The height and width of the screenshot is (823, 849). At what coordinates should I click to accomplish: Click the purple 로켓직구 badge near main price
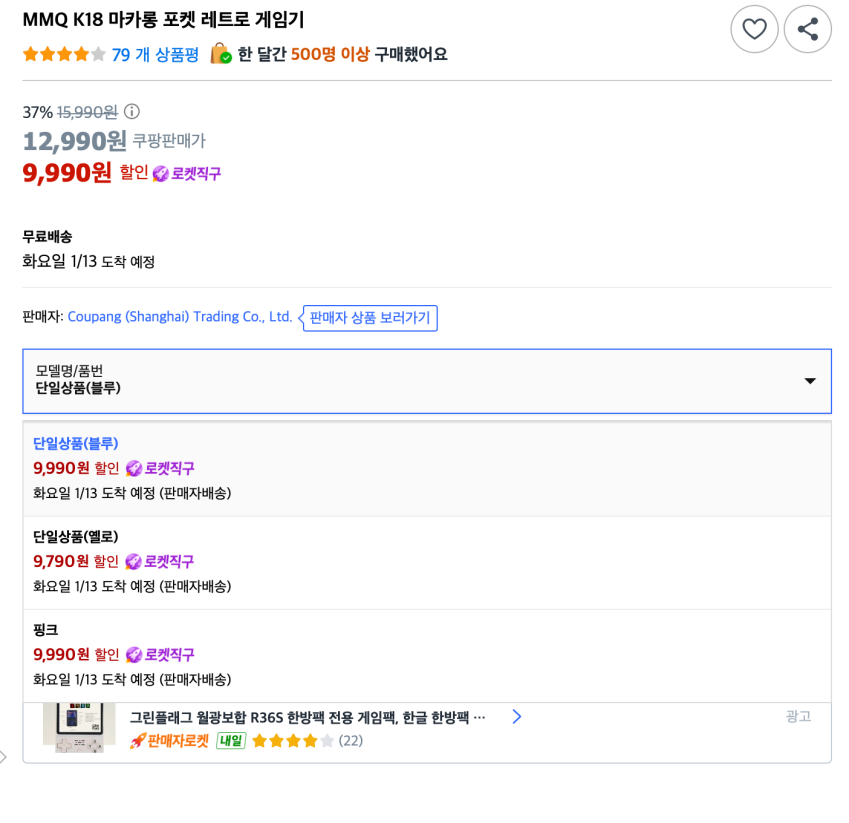pos(187,173)
